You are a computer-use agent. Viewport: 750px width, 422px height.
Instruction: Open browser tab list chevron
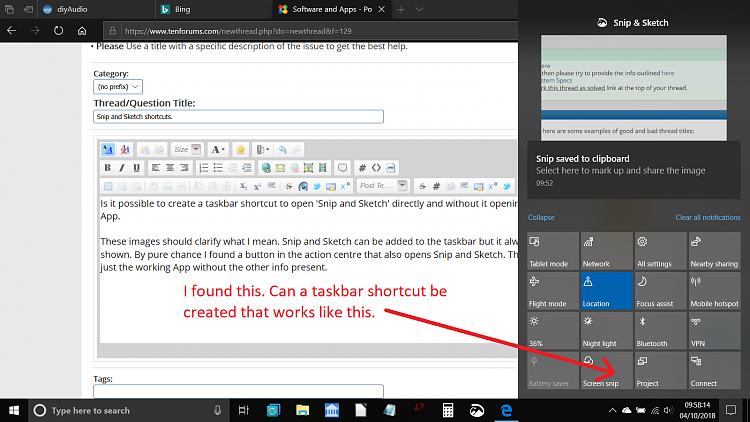[x=419, y=9]
